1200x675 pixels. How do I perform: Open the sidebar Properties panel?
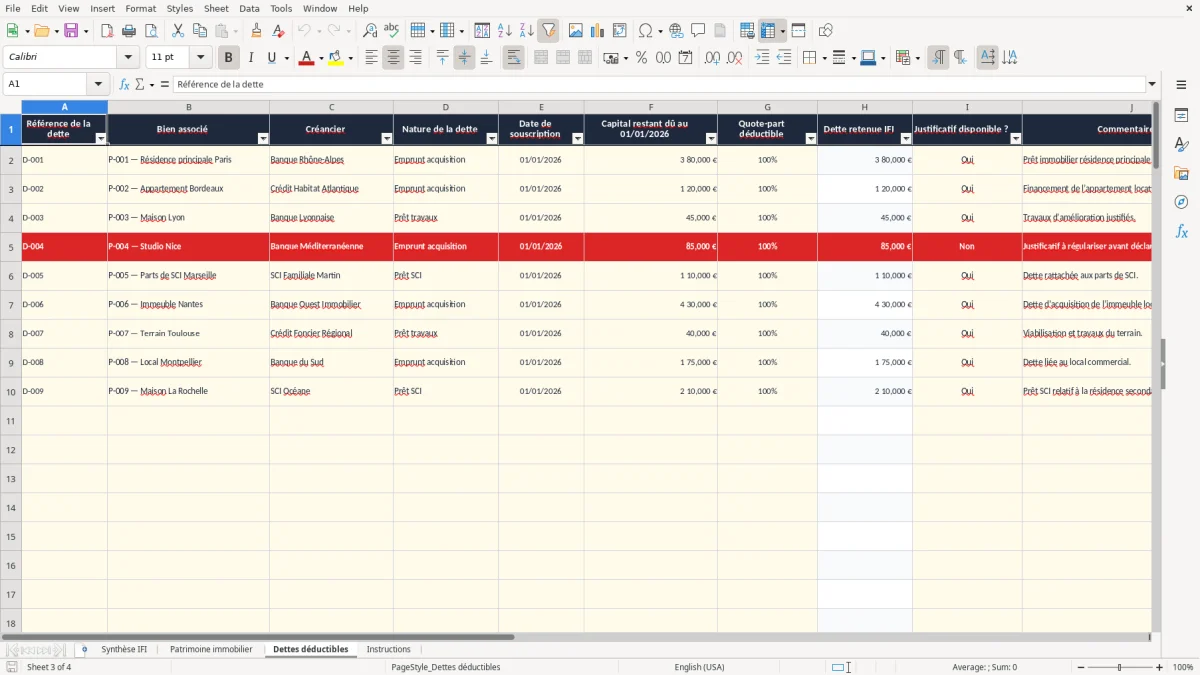pyautogui.click(x=1181, y=116)
